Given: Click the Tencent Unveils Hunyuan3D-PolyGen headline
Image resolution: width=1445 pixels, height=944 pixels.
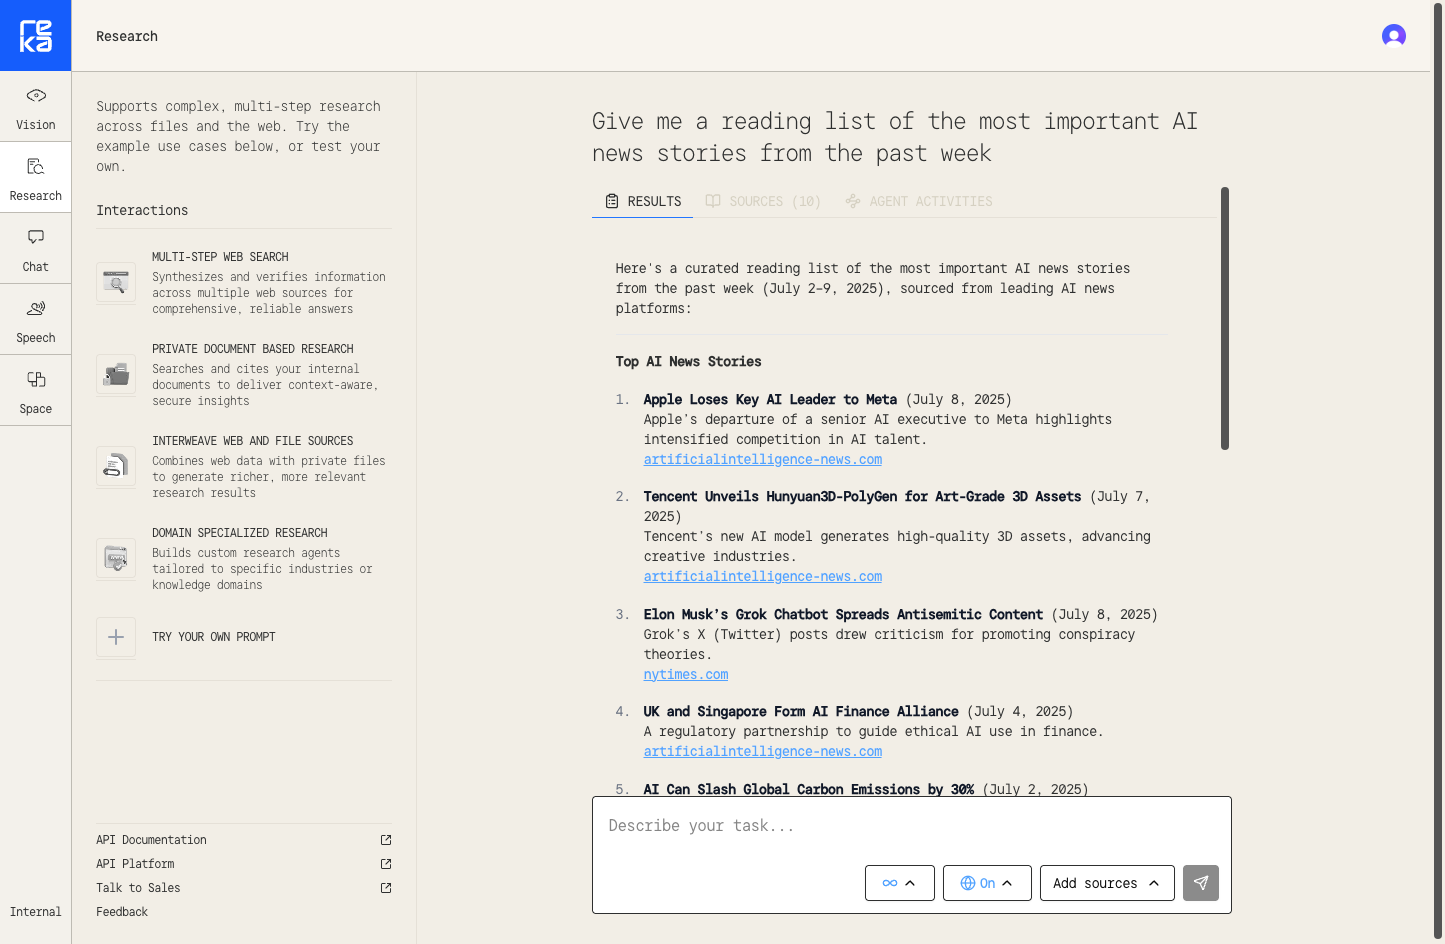Looking at the screenshot, I should click(862, 497).
